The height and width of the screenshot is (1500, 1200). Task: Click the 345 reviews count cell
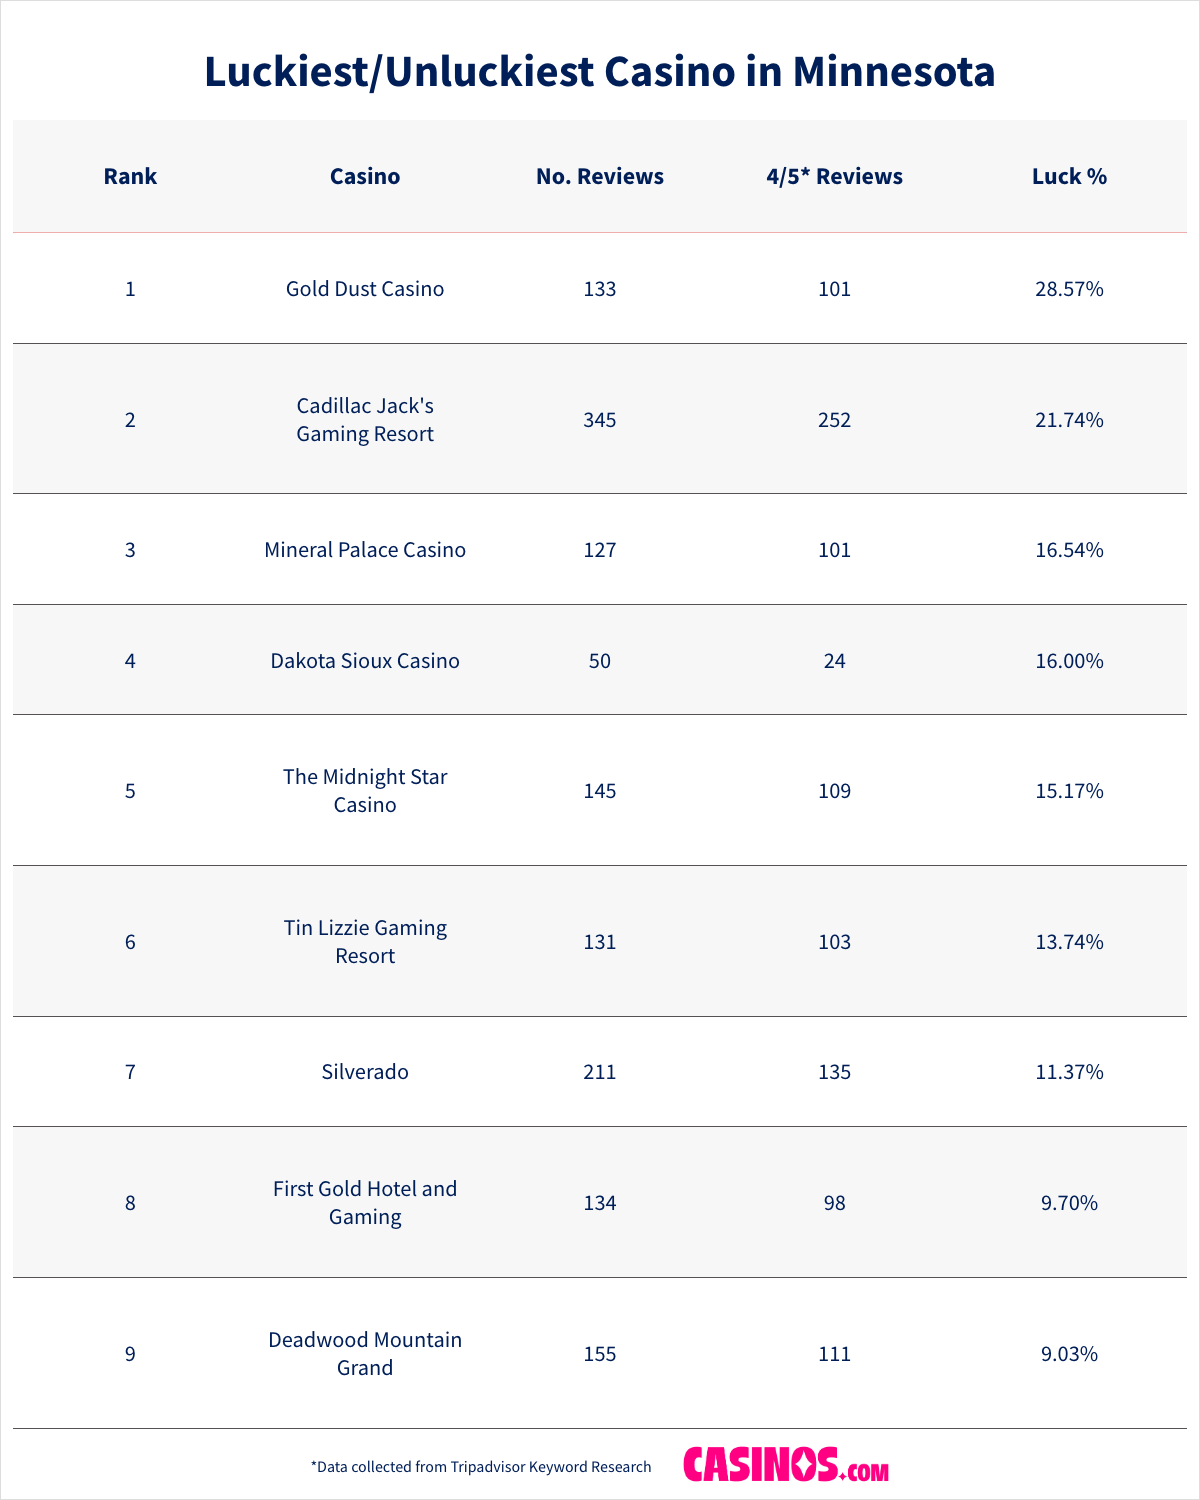click(600, 420)
